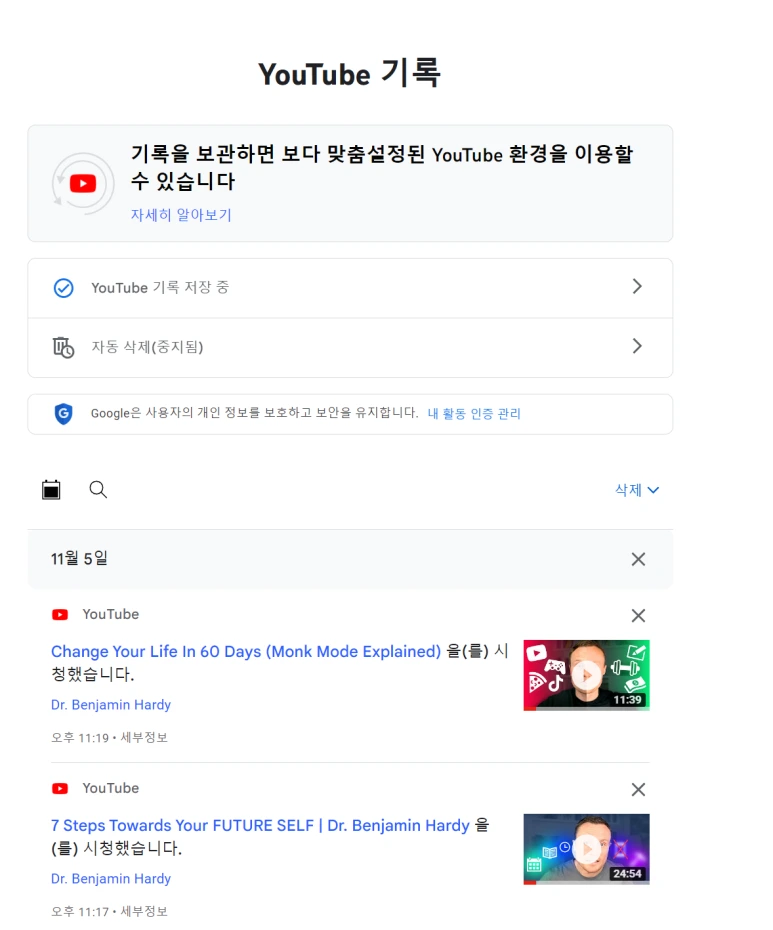Expand YouTube 기록 저장 중 chevron
The height and width of the screenshot is (930, 773).
pyautogui.click(x=637, y=286)
